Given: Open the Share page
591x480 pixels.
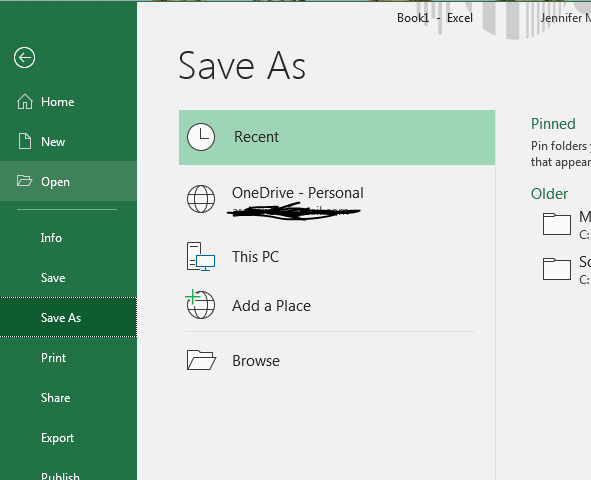Looking at the screenshot, I should click(x=68, y=397).
